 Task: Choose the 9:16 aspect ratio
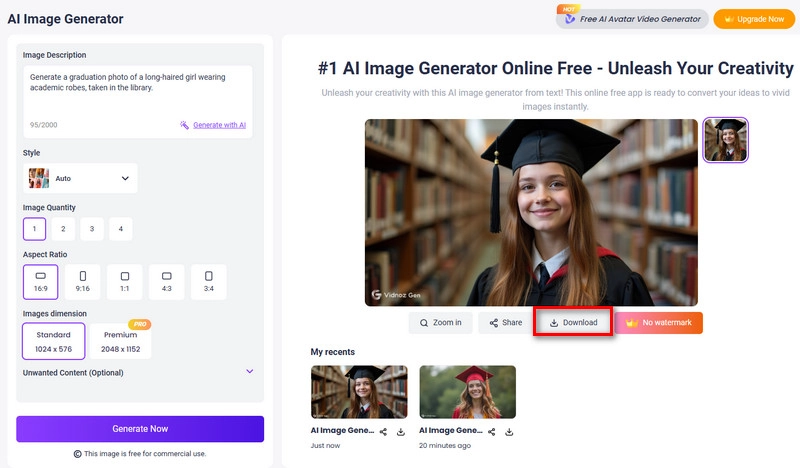[x=83, y=282]
